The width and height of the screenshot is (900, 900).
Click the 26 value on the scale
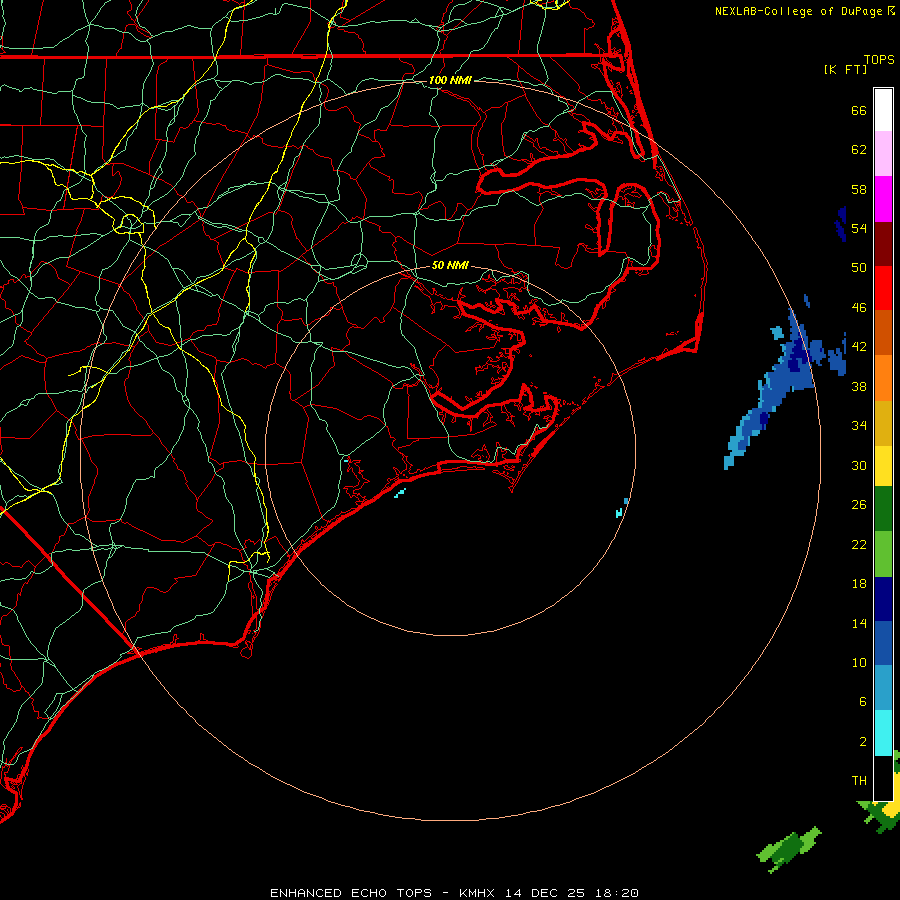(859, 505)
